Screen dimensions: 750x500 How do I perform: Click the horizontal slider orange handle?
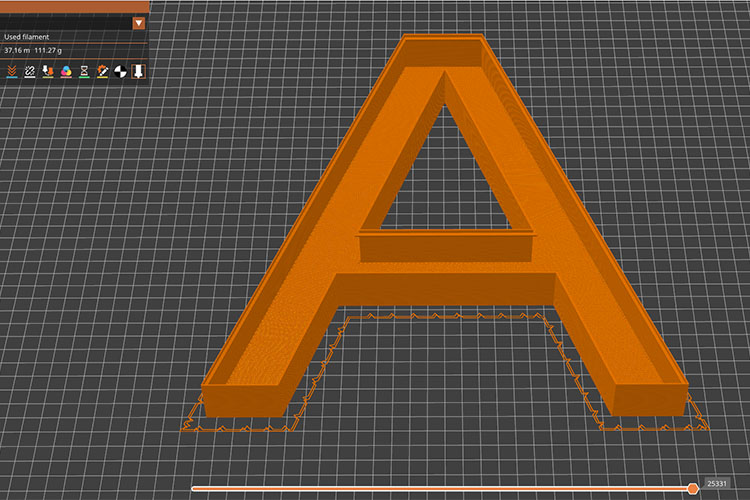coord(693,488)
